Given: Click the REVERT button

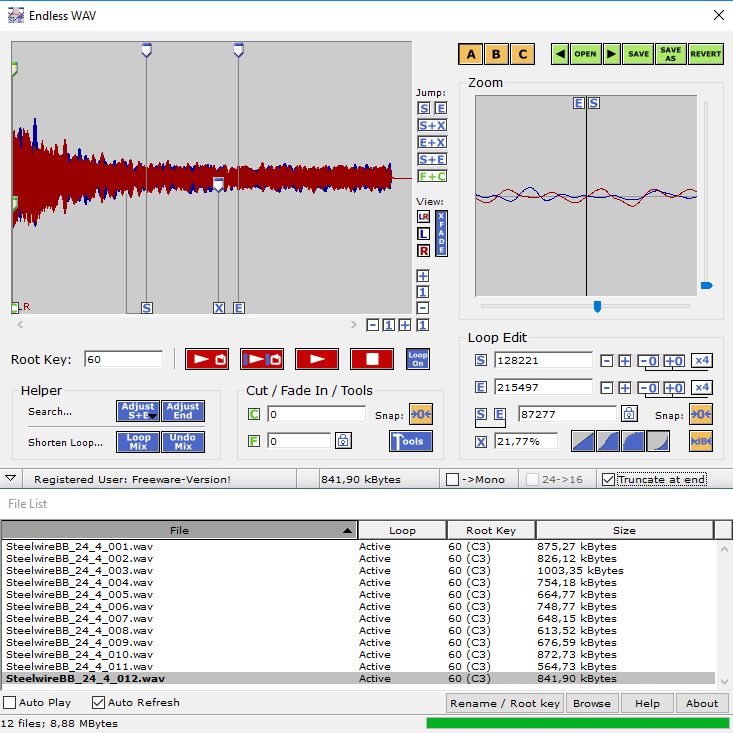Looking at the screenshot, I should click(x=706, y=54).
